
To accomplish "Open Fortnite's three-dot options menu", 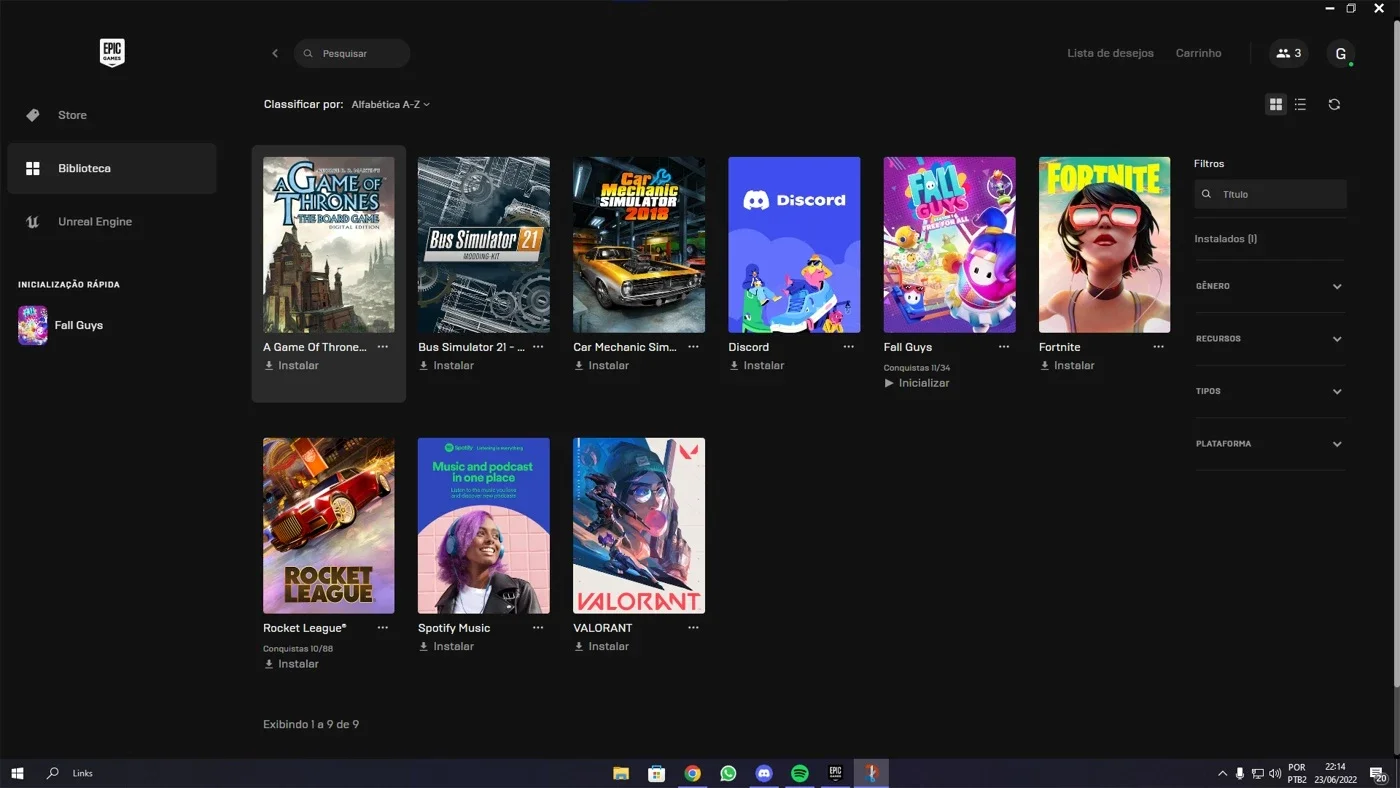I will coord(1158,347).
